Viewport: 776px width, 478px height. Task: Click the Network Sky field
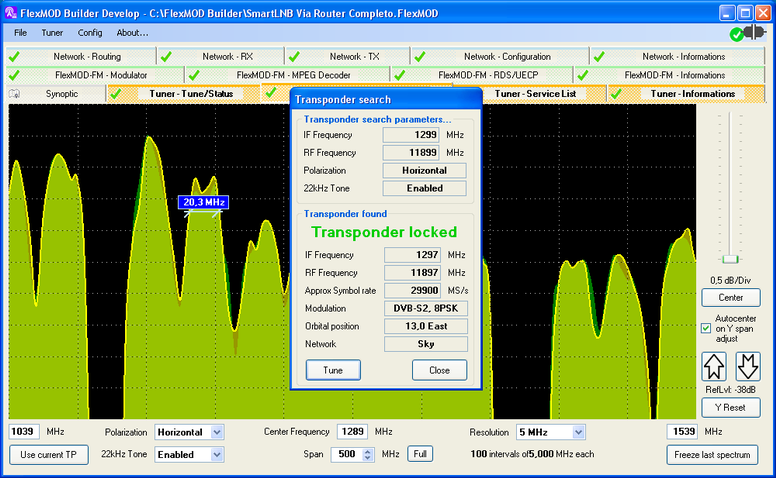(x=426, y=344)
